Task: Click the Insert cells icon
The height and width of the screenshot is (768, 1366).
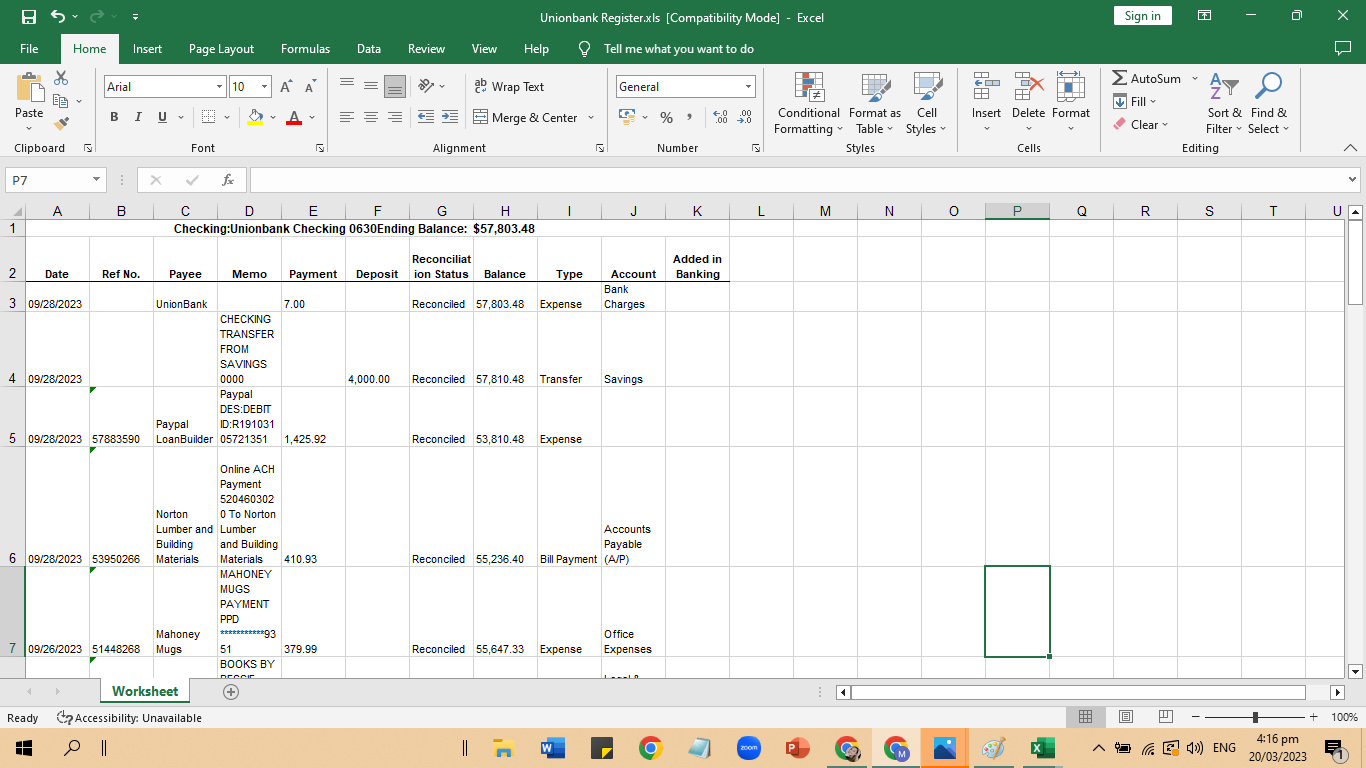Action: pyautogui.click(x=986, y=87)
